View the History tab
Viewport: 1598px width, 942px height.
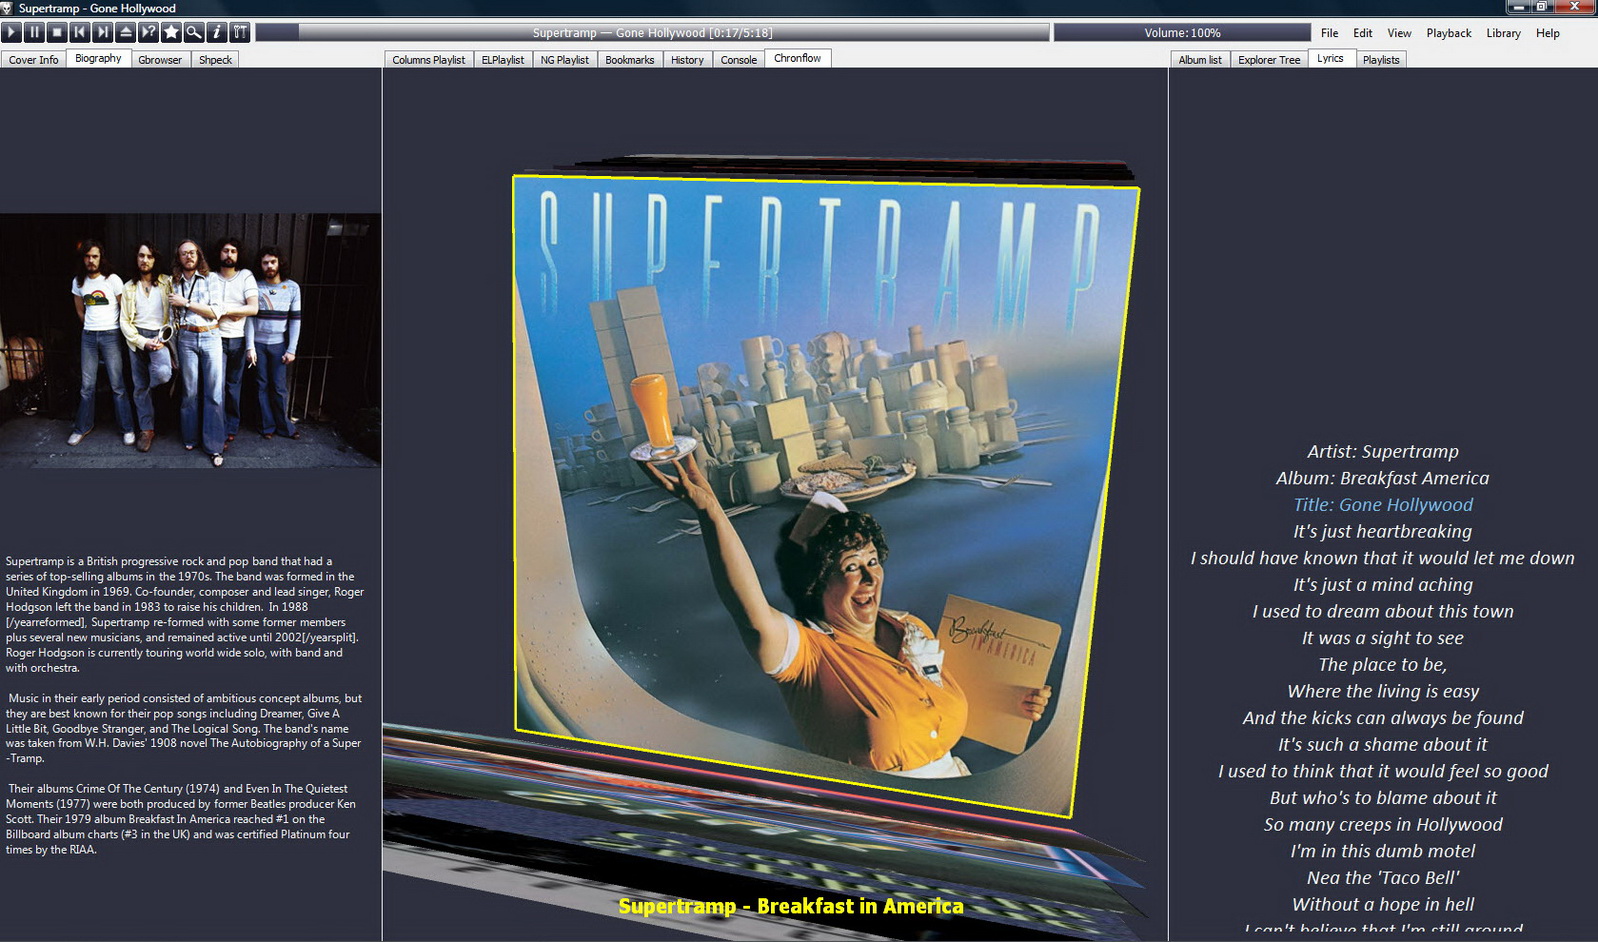point(687,60)
